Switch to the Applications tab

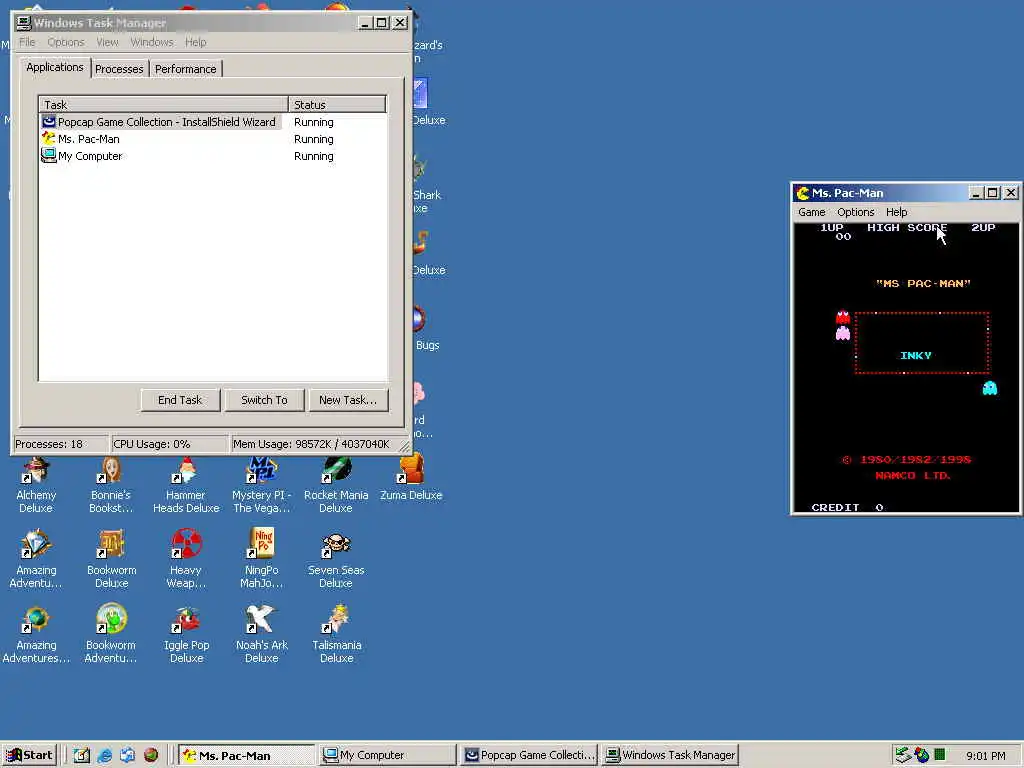click(x=55, y=67)
